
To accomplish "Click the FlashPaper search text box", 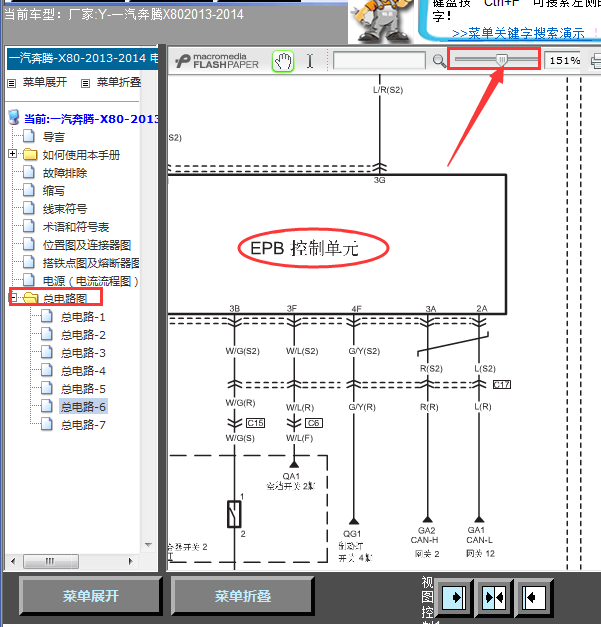I will (379, 61).
